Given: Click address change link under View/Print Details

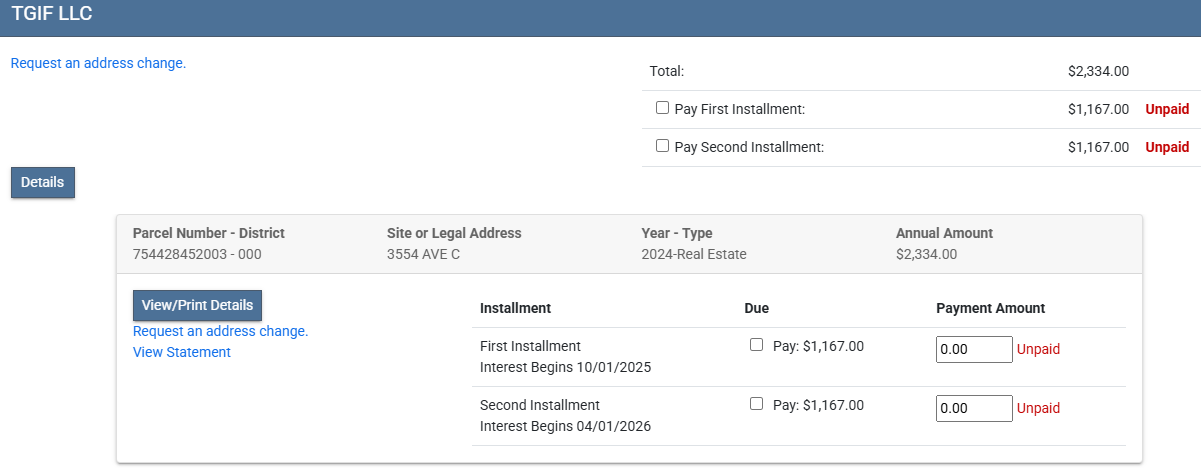Looking at the screenshot, I should click(220, 331).
